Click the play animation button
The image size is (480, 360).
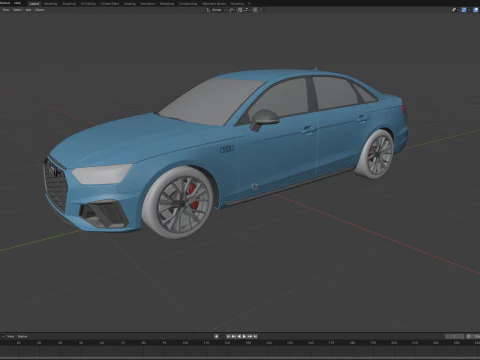click(244, 337)
